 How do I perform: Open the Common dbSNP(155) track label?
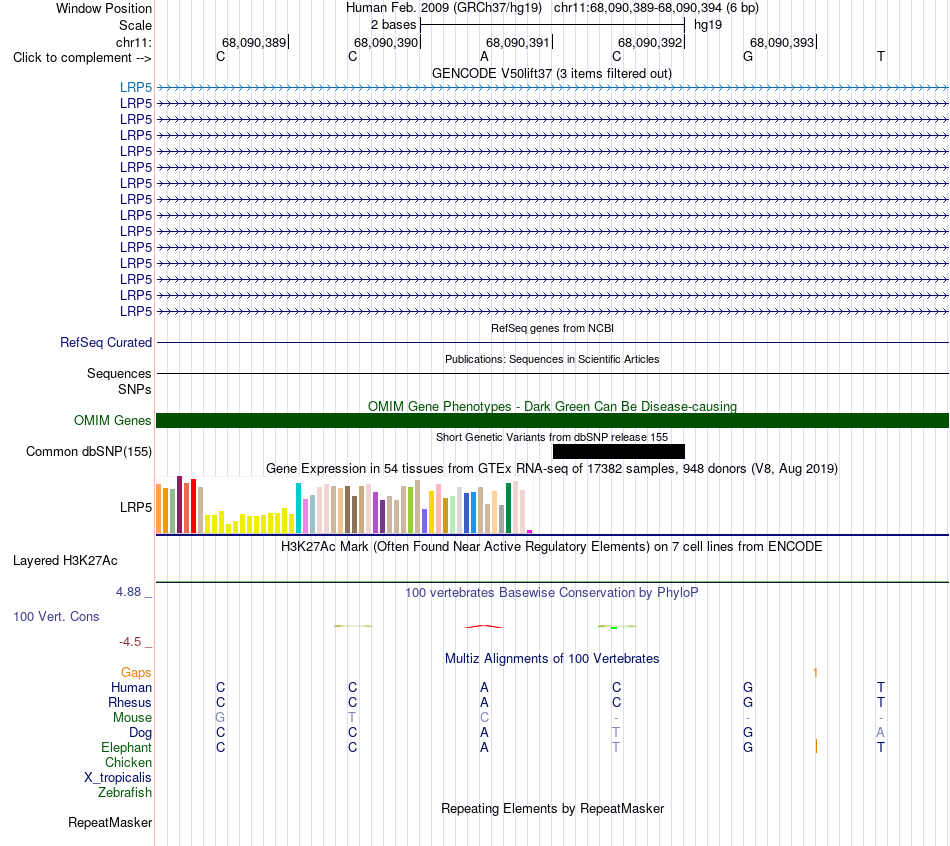89,451
